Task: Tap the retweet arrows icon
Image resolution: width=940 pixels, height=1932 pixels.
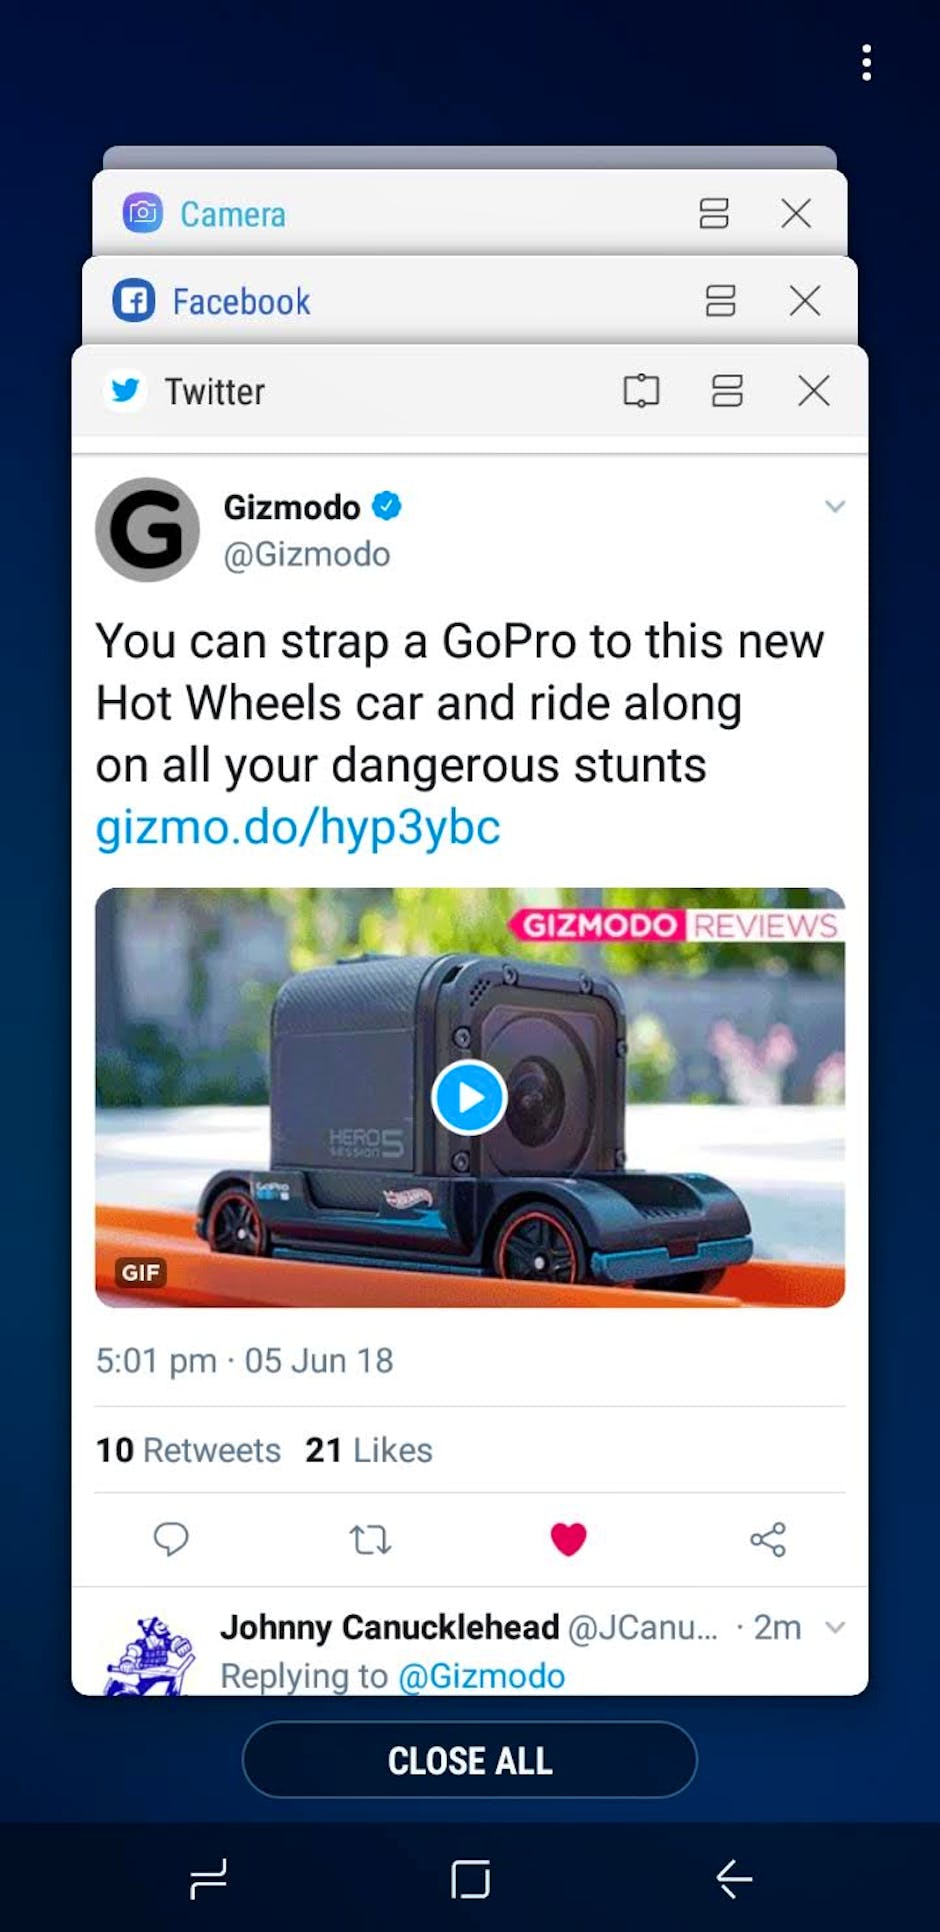Action: tap(370, 1539)
